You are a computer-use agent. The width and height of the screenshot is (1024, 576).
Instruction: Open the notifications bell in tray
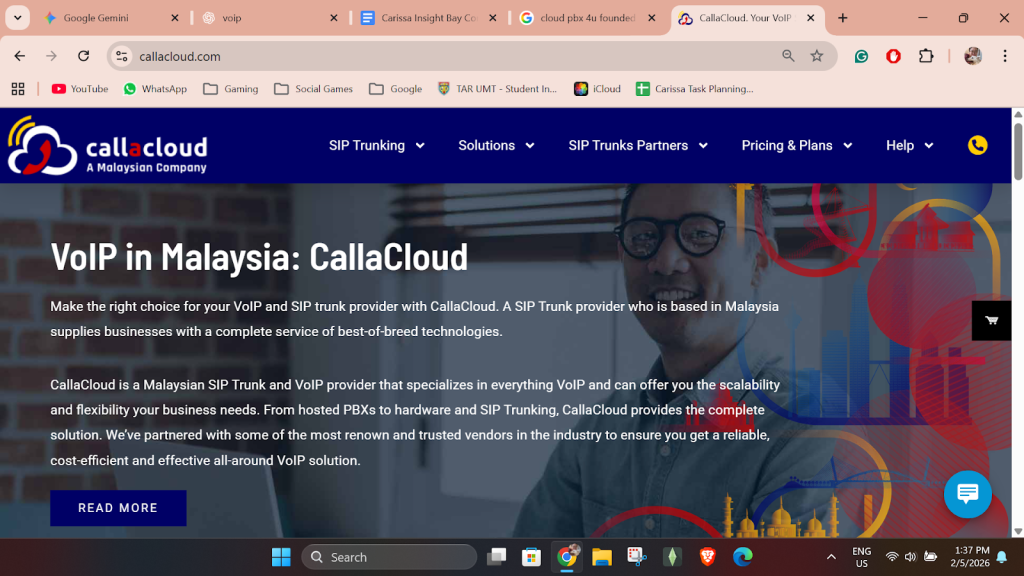(1001, 557)
